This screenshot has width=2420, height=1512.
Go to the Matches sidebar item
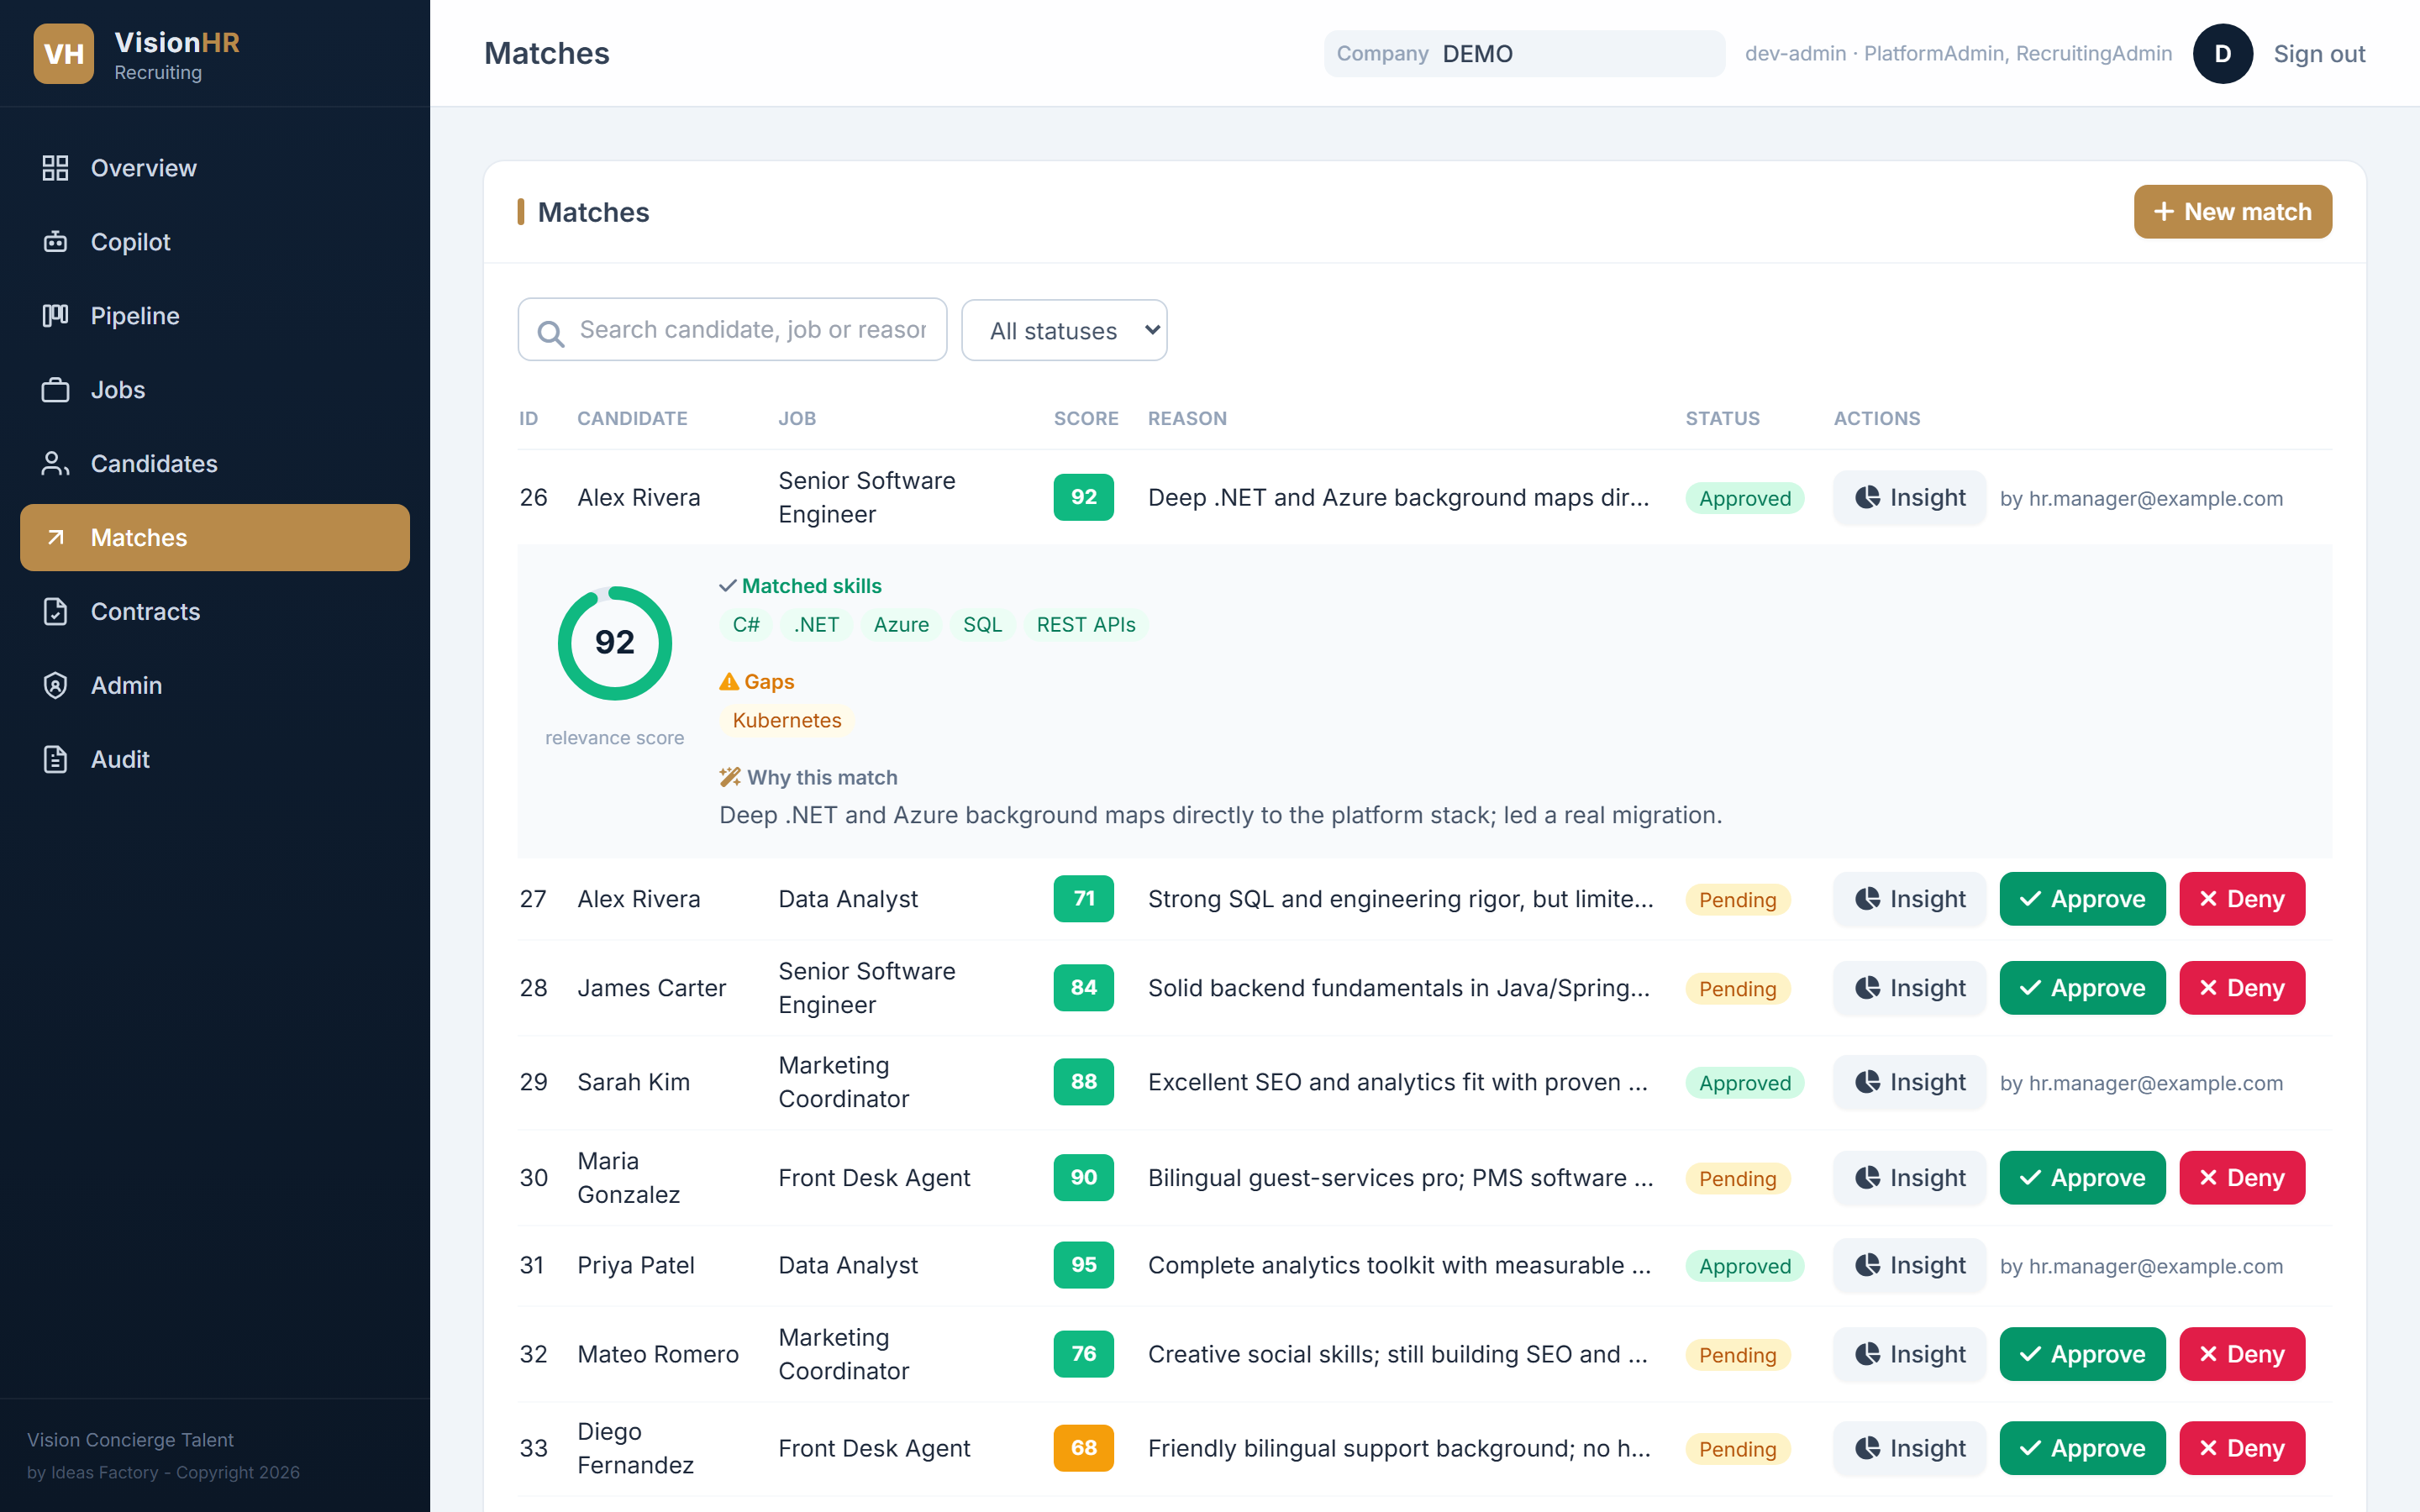[215, 538]
